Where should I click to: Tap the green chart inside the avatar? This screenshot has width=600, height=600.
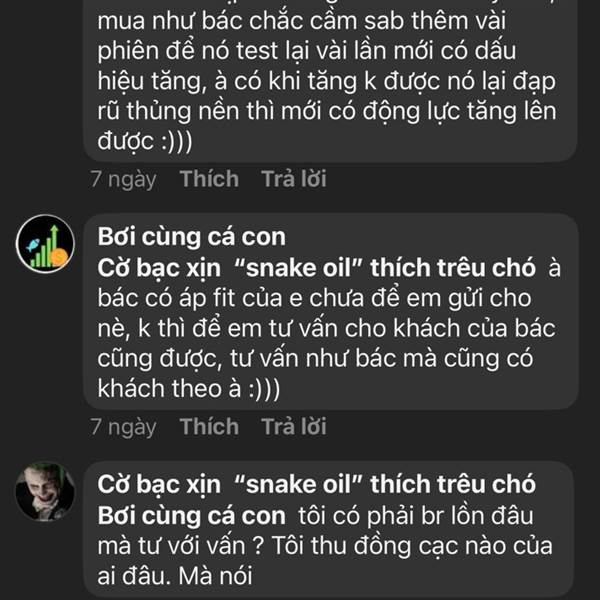coord(45,248)
